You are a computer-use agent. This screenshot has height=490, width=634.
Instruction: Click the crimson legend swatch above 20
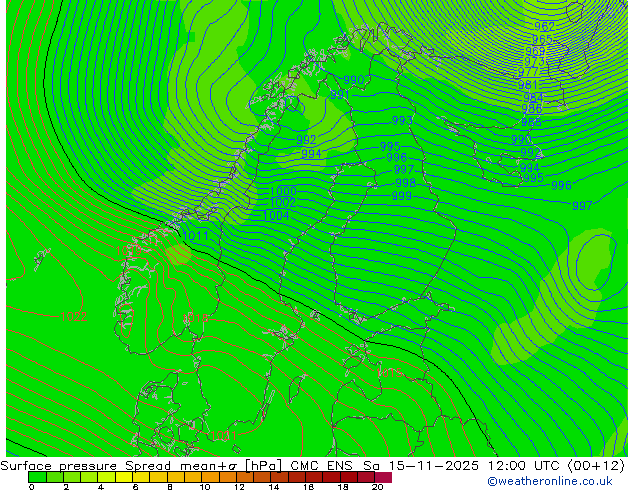click(383, 477)
